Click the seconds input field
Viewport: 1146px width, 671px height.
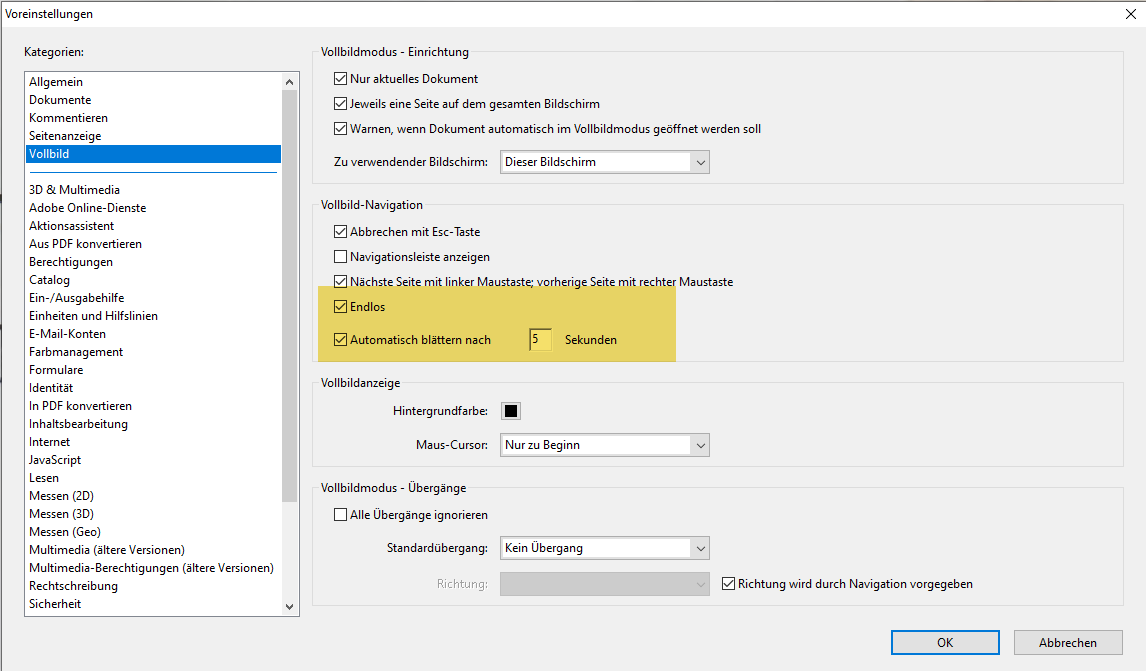(x=540, y=340)
